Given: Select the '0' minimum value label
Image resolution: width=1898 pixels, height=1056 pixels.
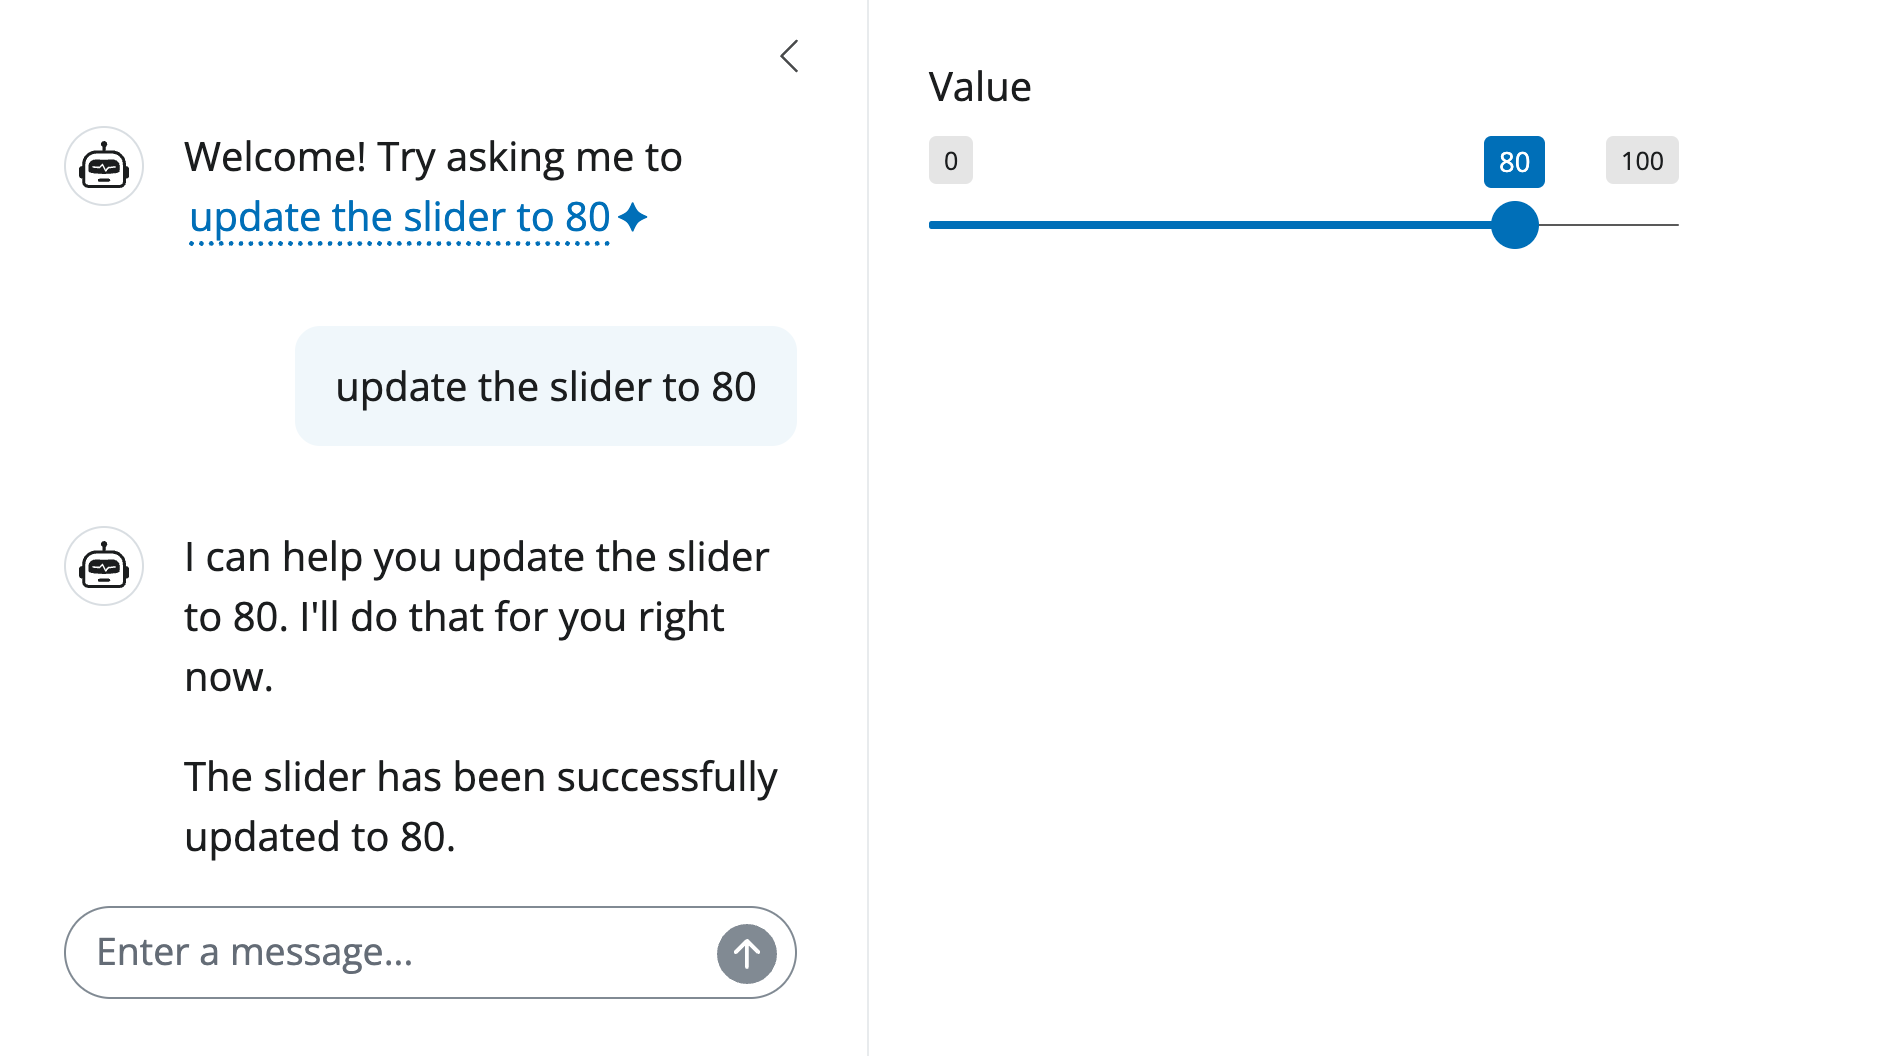Looking at the screenshot, I should (950, 160).
